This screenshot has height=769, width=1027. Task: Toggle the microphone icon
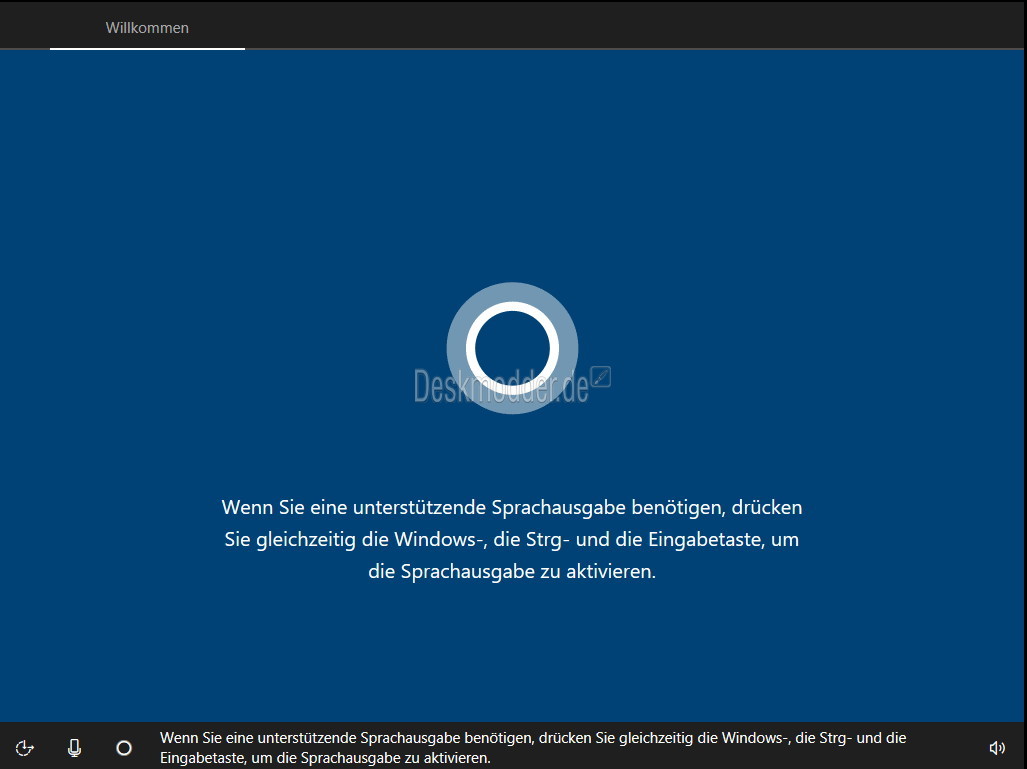75,747
